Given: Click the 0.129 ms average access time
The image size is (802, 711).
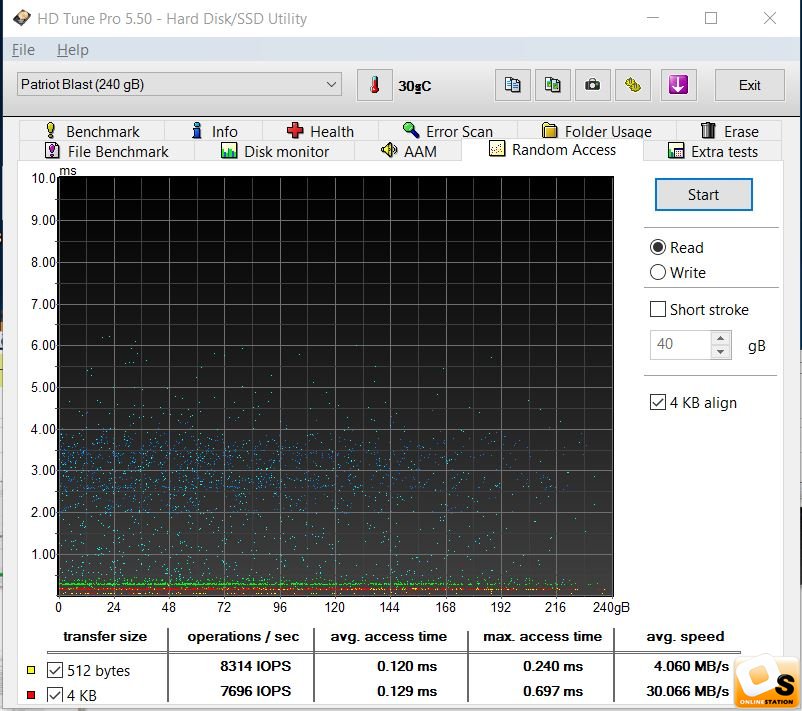Looking at the screenshot, I should [407, 691].
